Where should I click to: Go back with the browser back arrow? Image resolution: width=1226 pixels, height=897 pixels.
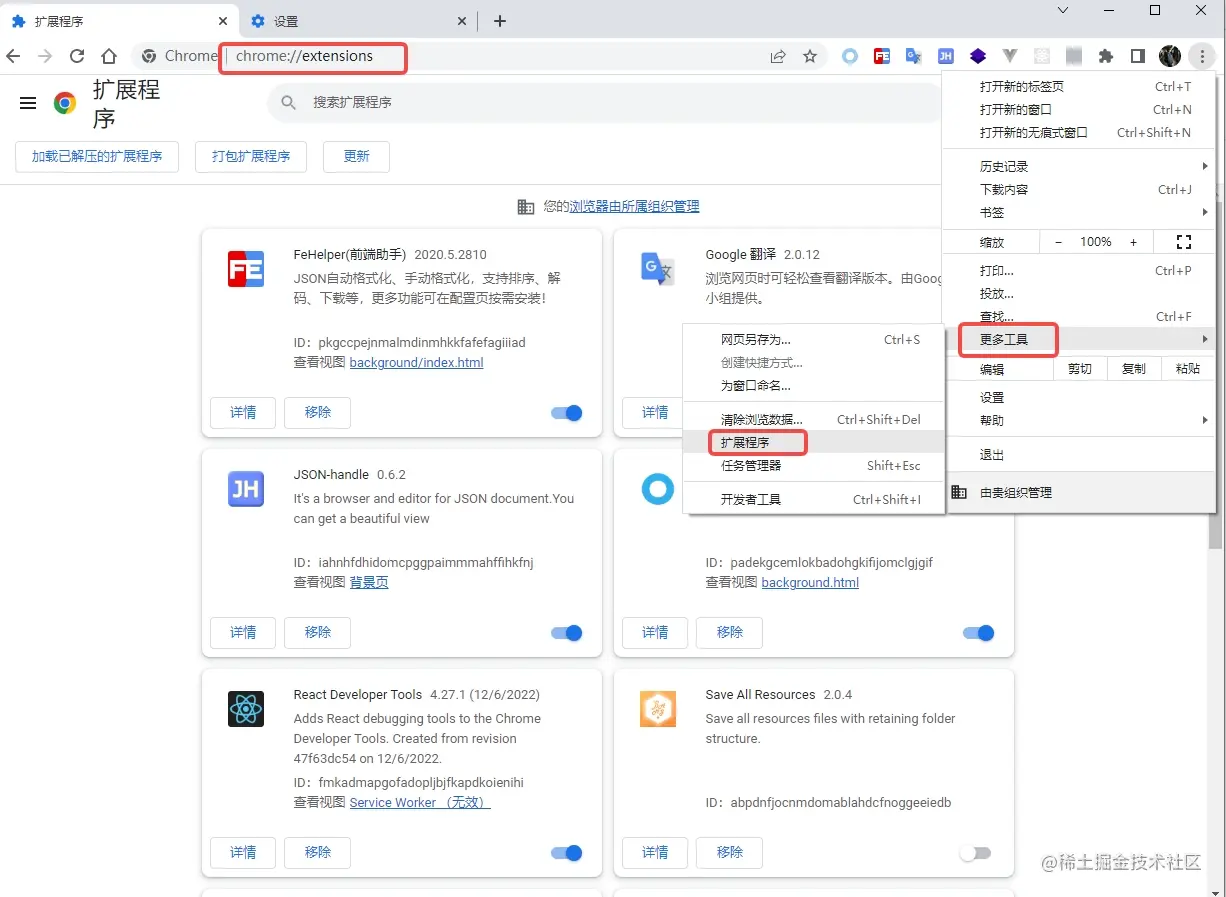coord(13,56)
